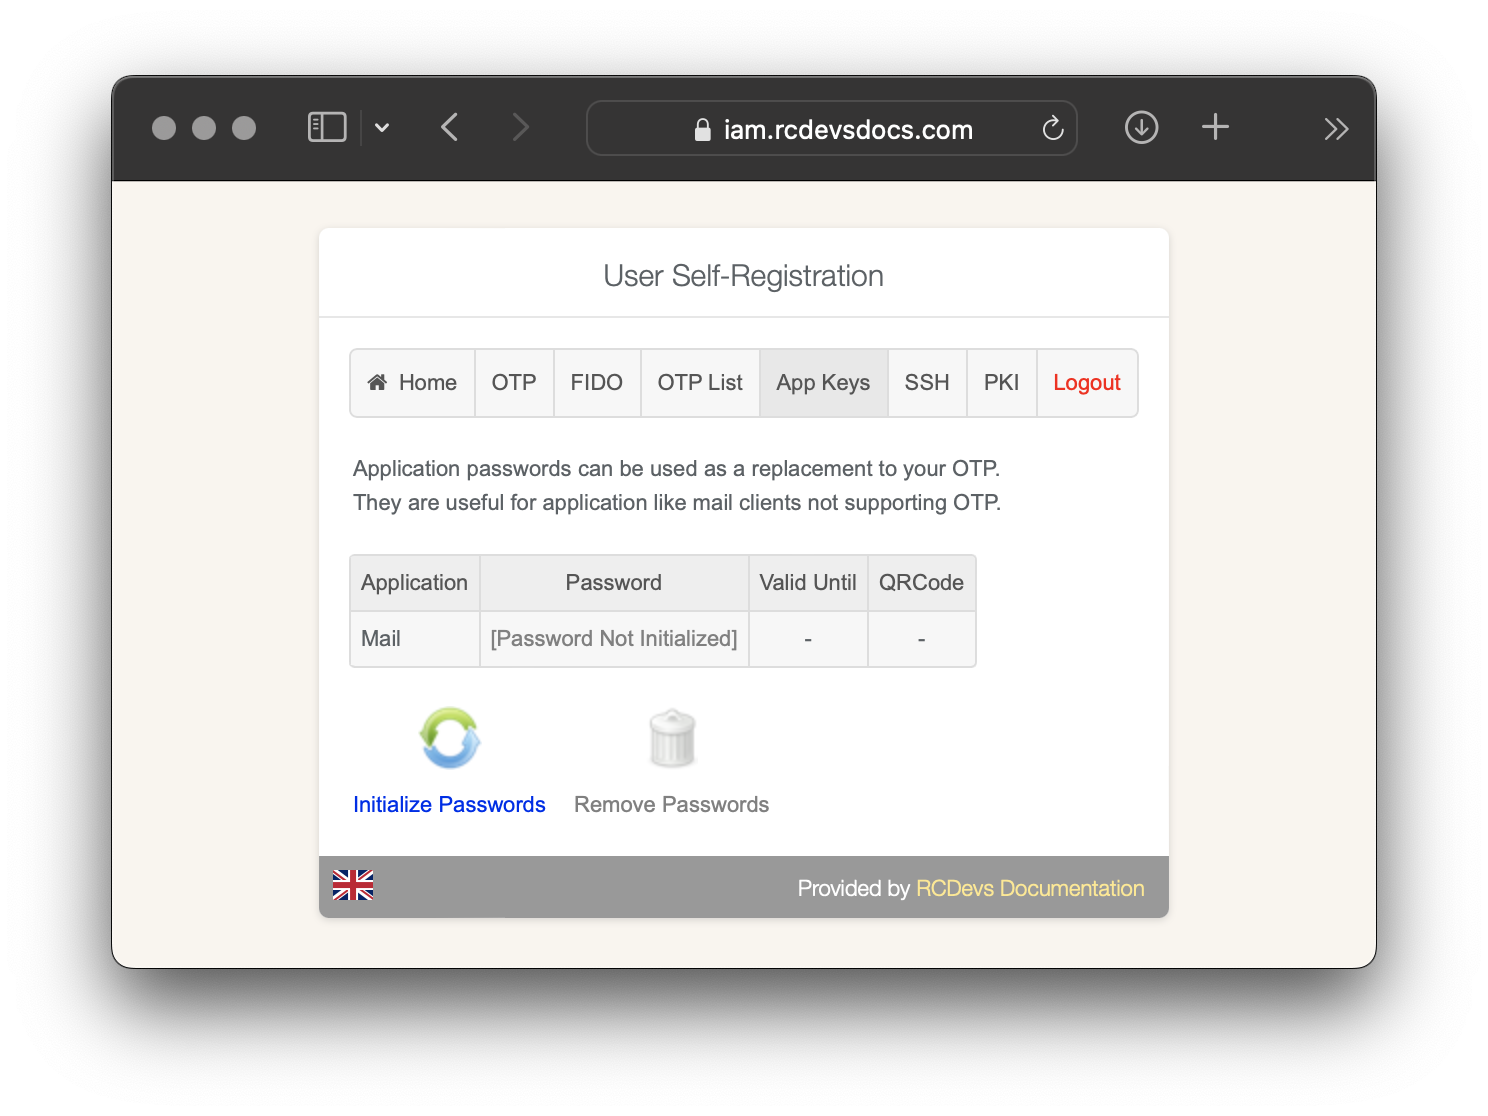The height and width of the screenshot is (1116, 1488).
Task: Click the QRCode column header
Action: point(922,583)
